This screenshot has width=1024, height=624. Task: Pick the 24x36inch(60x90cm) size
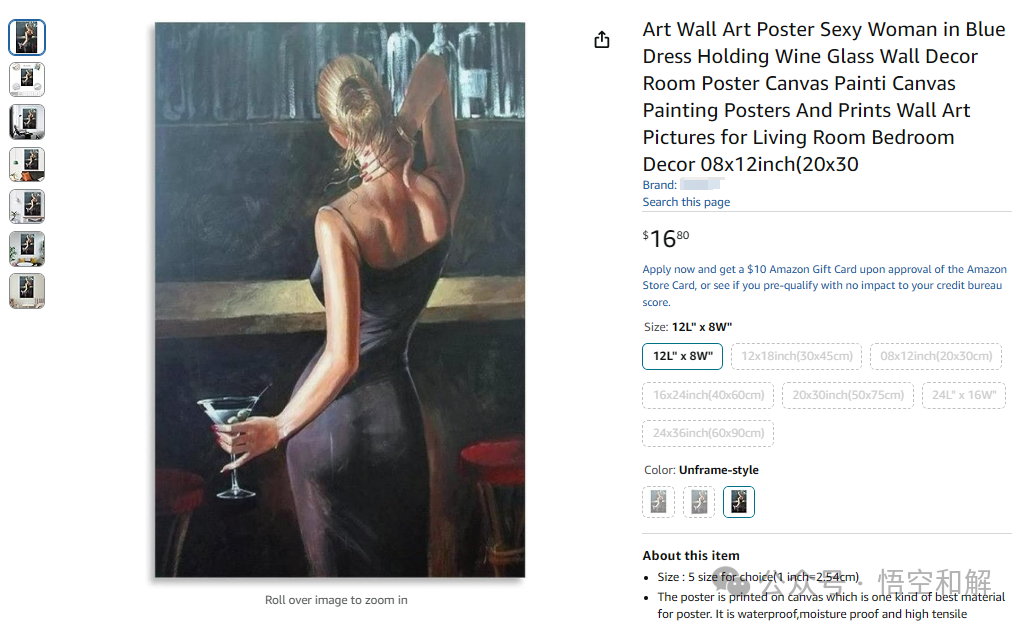(x=707, y=433)
